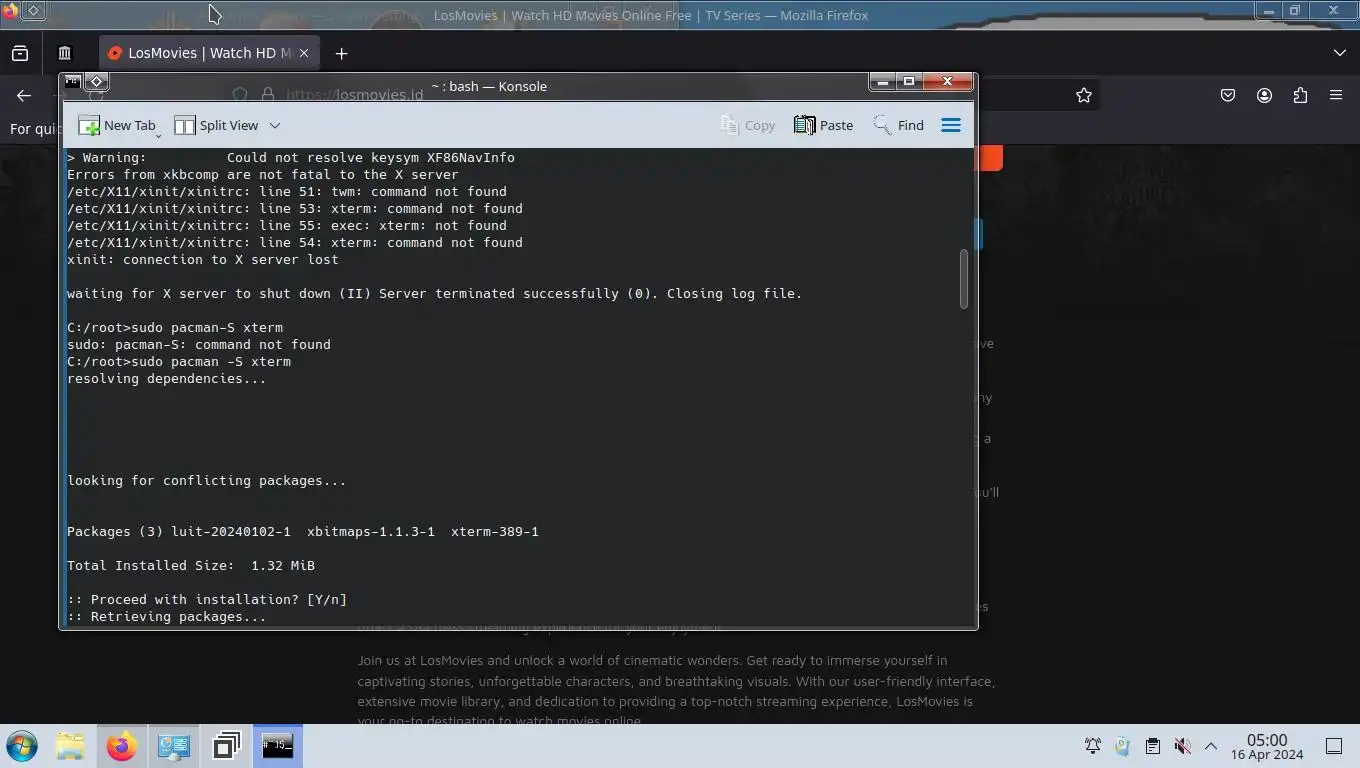Screen dimensions: 1360x768
Task: Click the 'Retrieving packages...' terminal line
Action: coord(167,617)
